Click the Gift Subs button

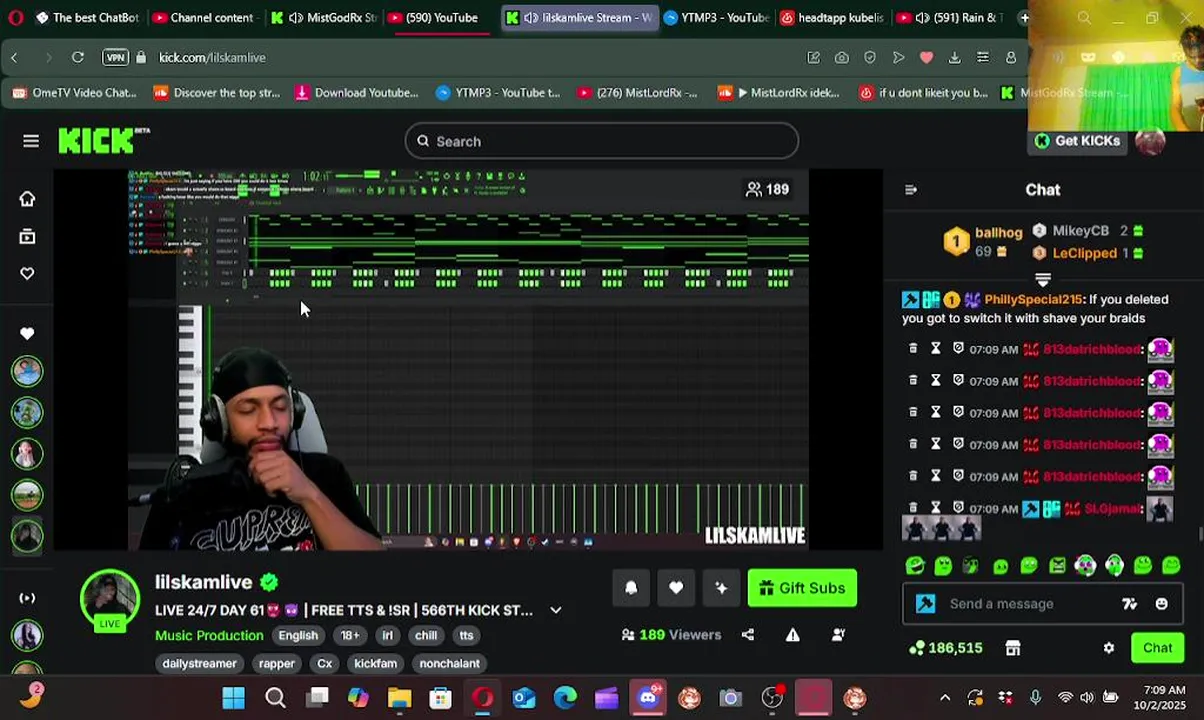802,588
